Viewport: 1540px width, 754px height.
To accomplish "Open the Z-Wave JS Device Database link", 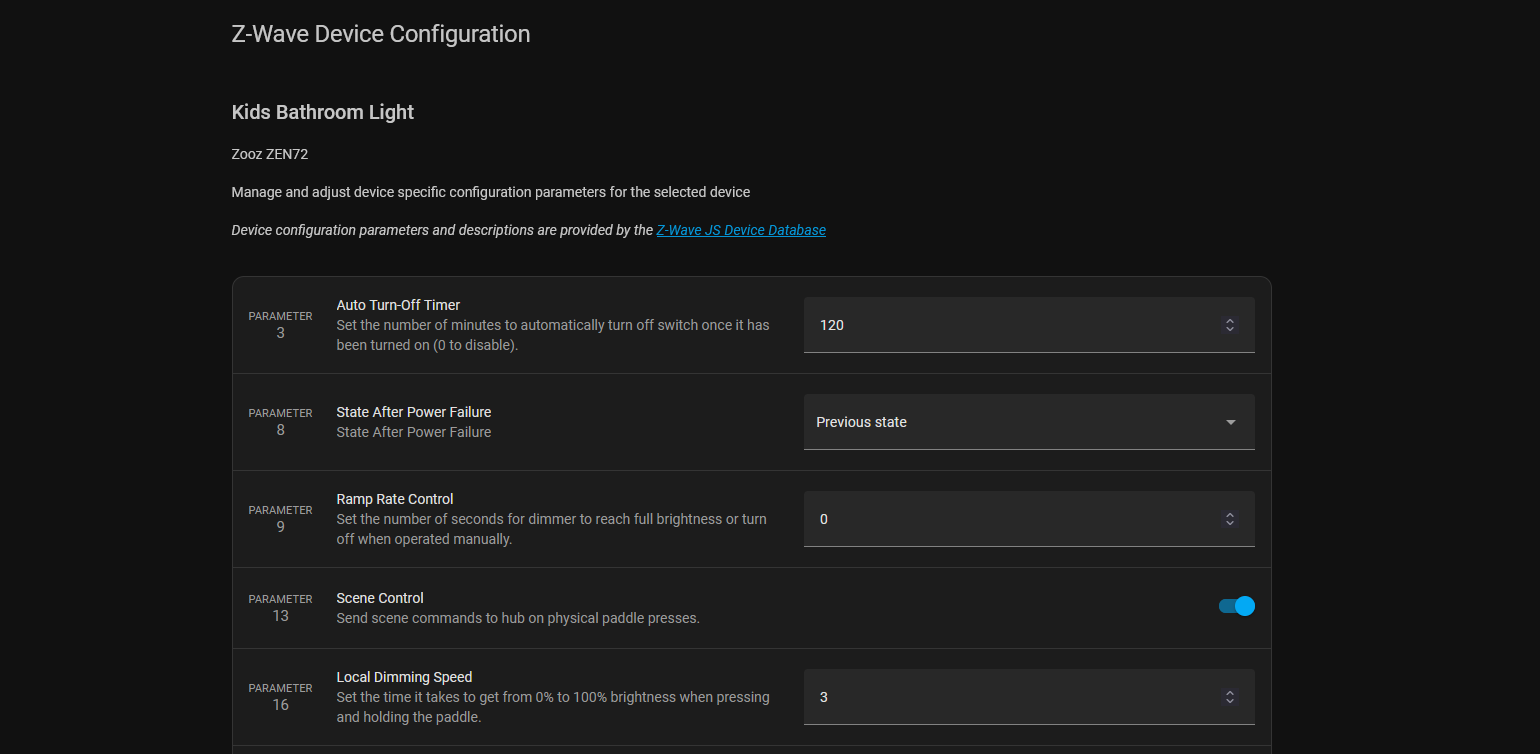I will tap(741, 229).
